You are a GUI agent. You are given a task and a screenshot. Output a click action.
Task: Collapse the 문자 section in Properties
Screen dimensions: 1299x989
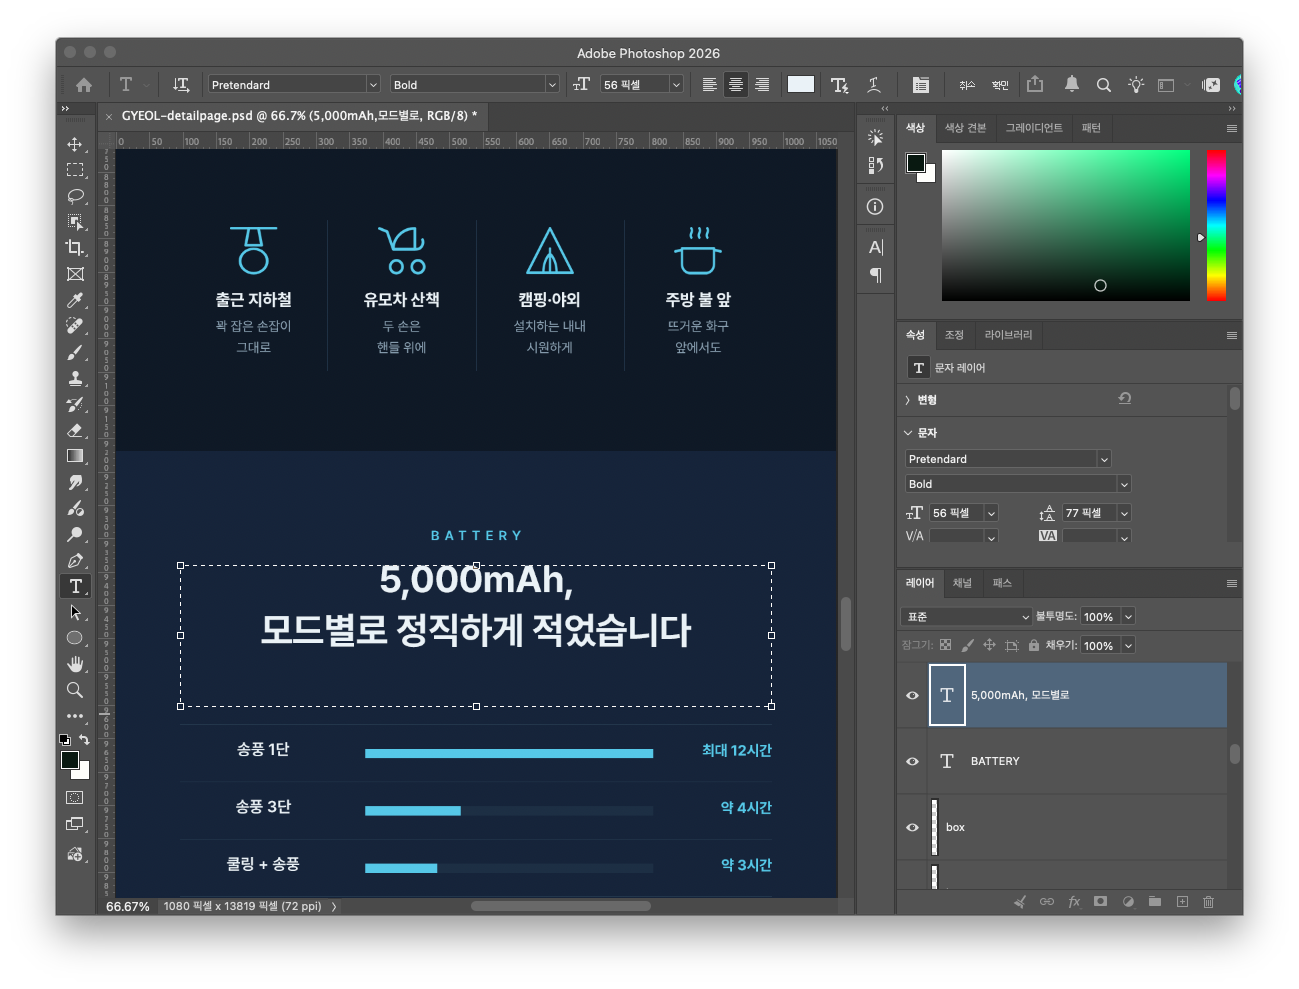(908, 433)
